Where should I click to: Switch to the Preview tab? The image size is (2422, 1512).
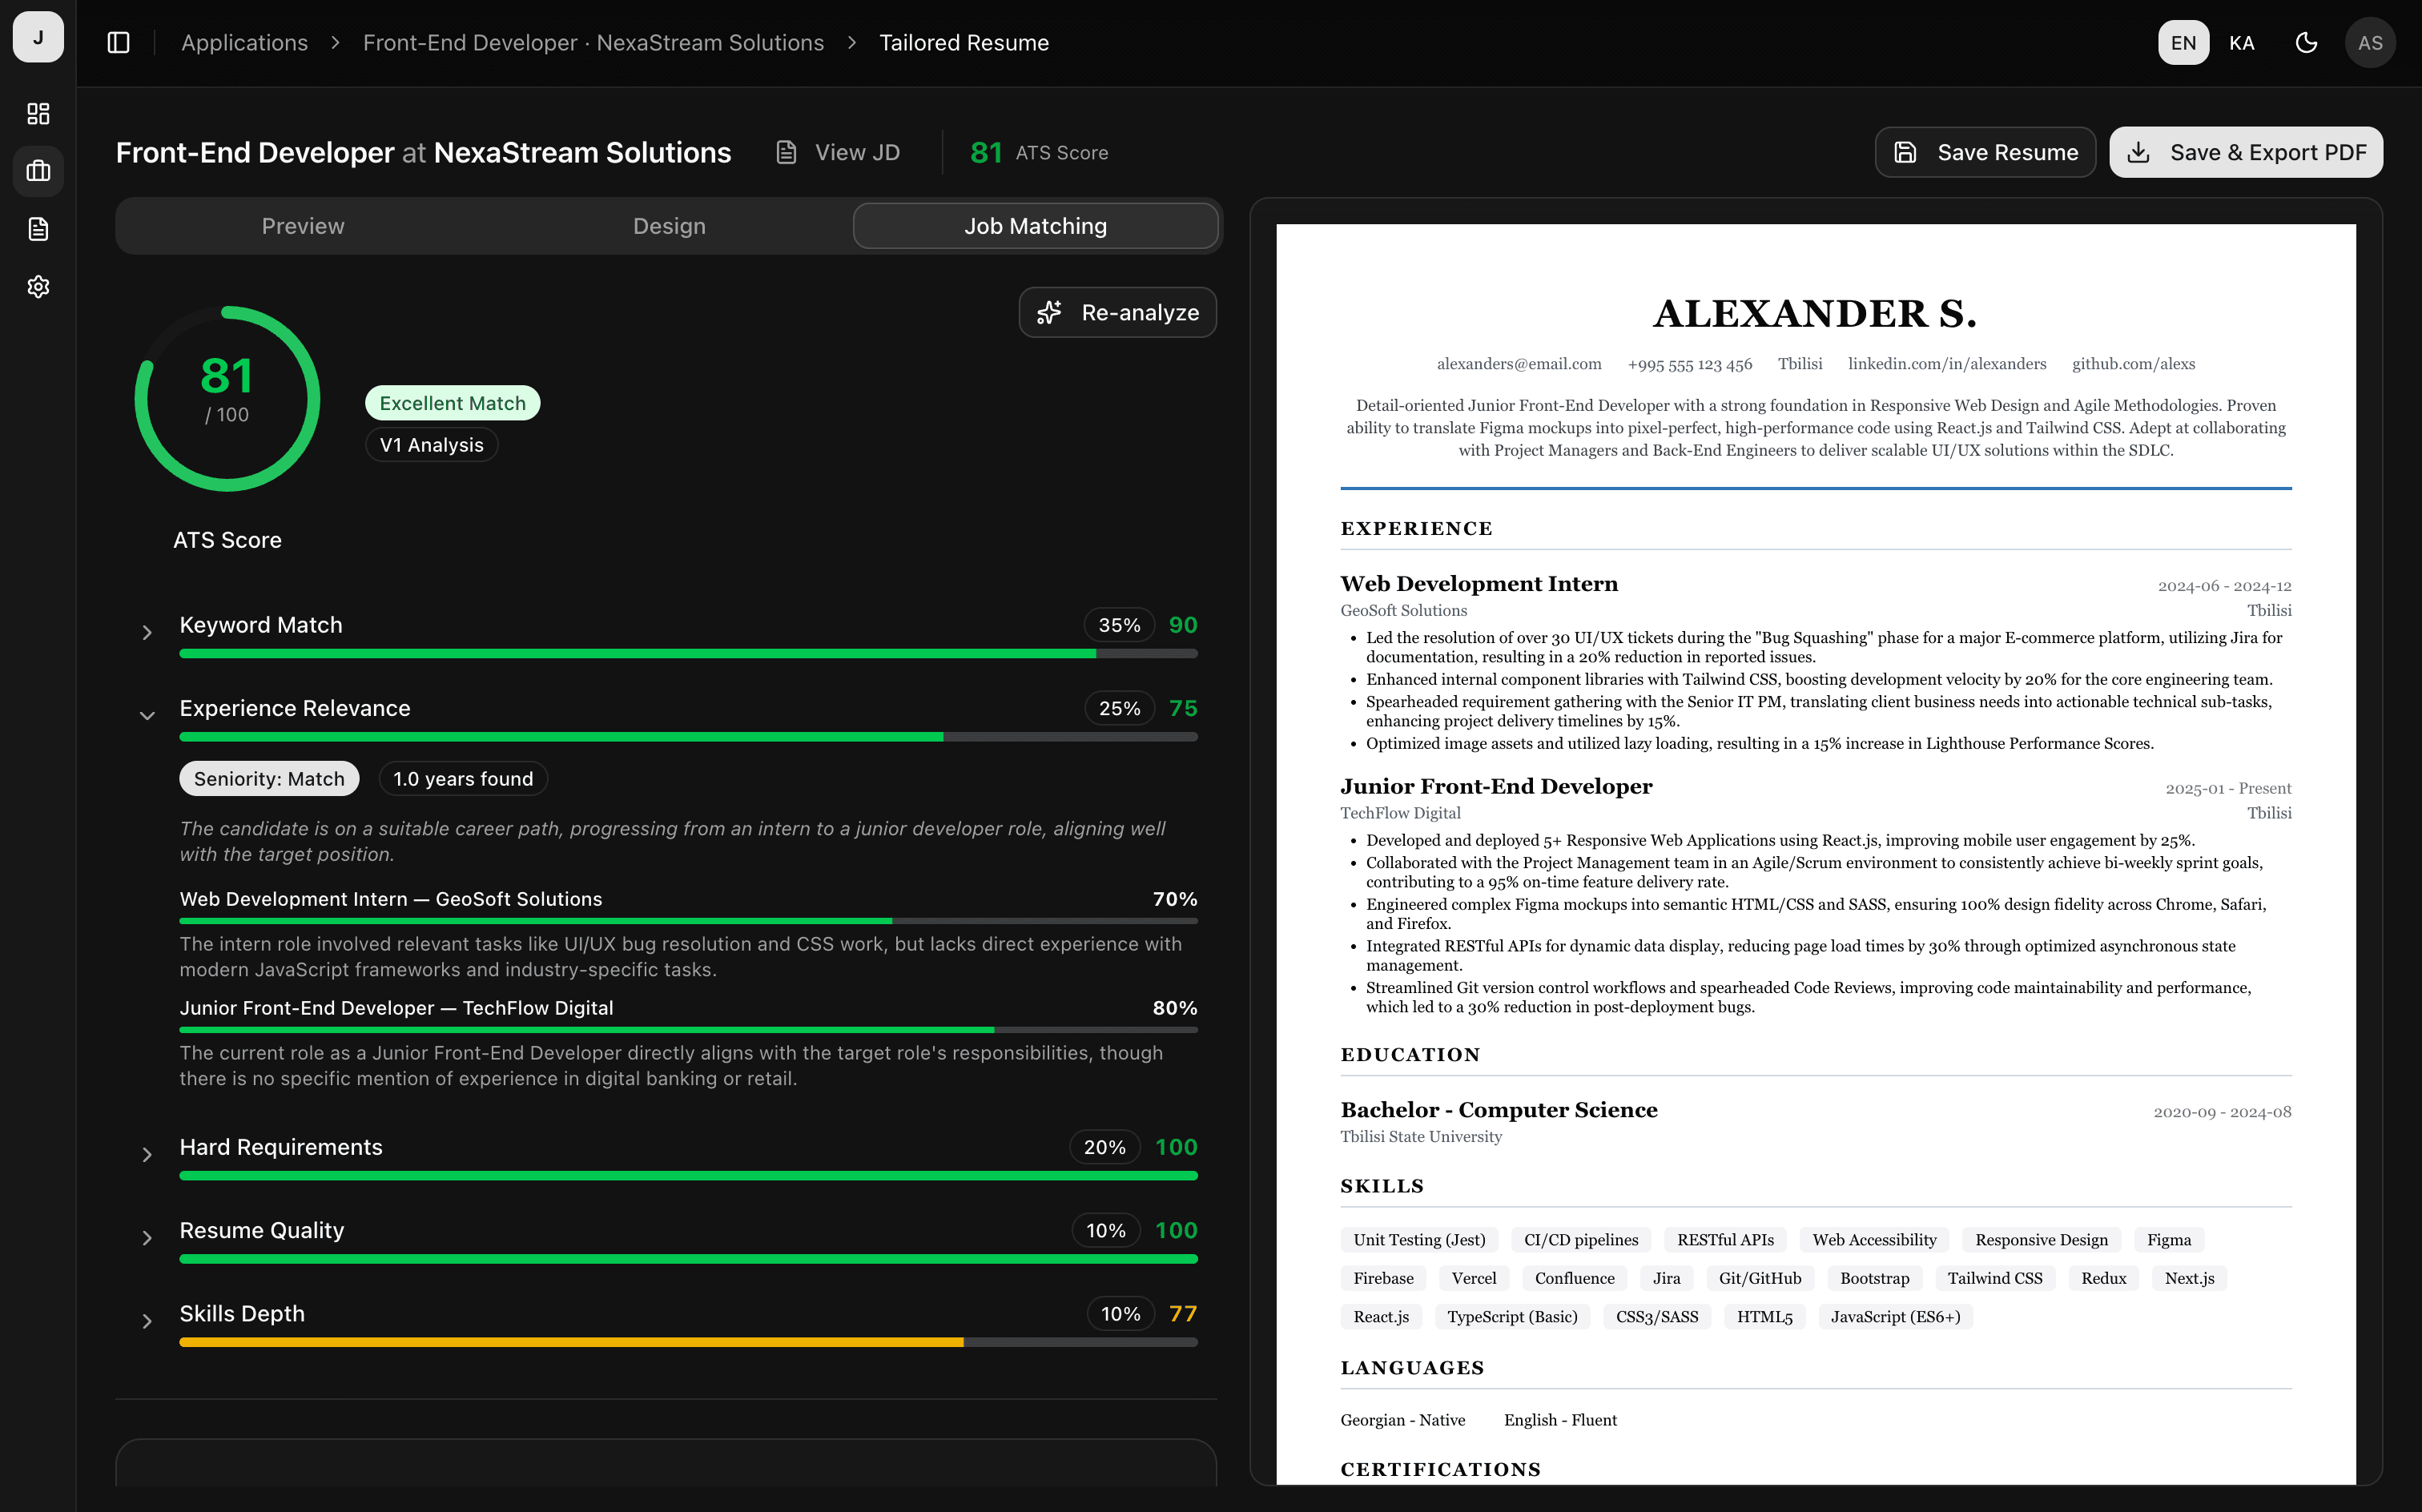click(x=302, y=226)
